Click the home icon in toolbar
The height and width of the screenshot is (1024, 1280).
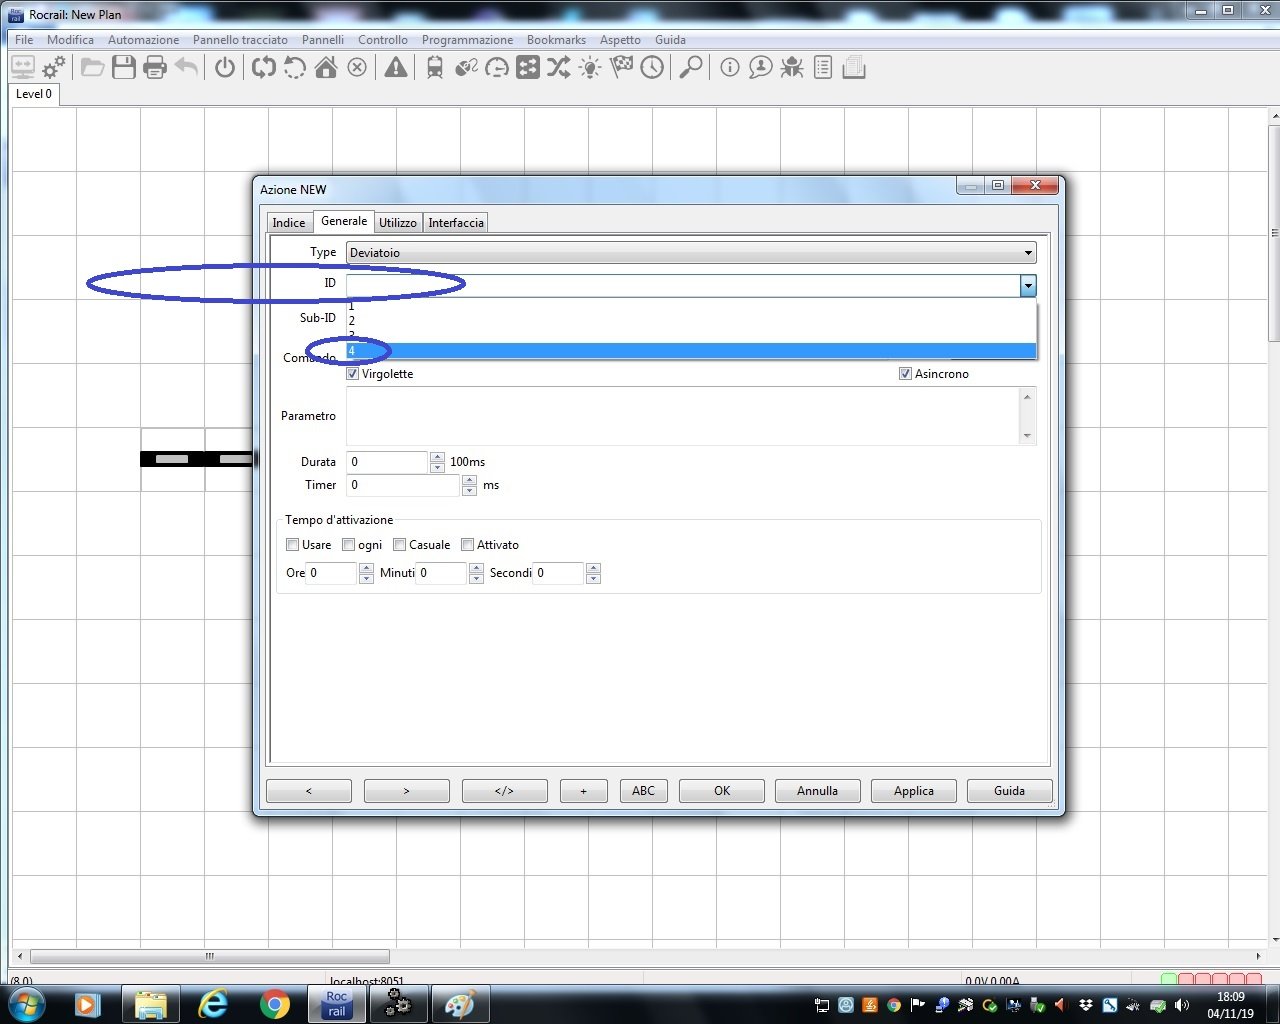[x=326, y=68]
